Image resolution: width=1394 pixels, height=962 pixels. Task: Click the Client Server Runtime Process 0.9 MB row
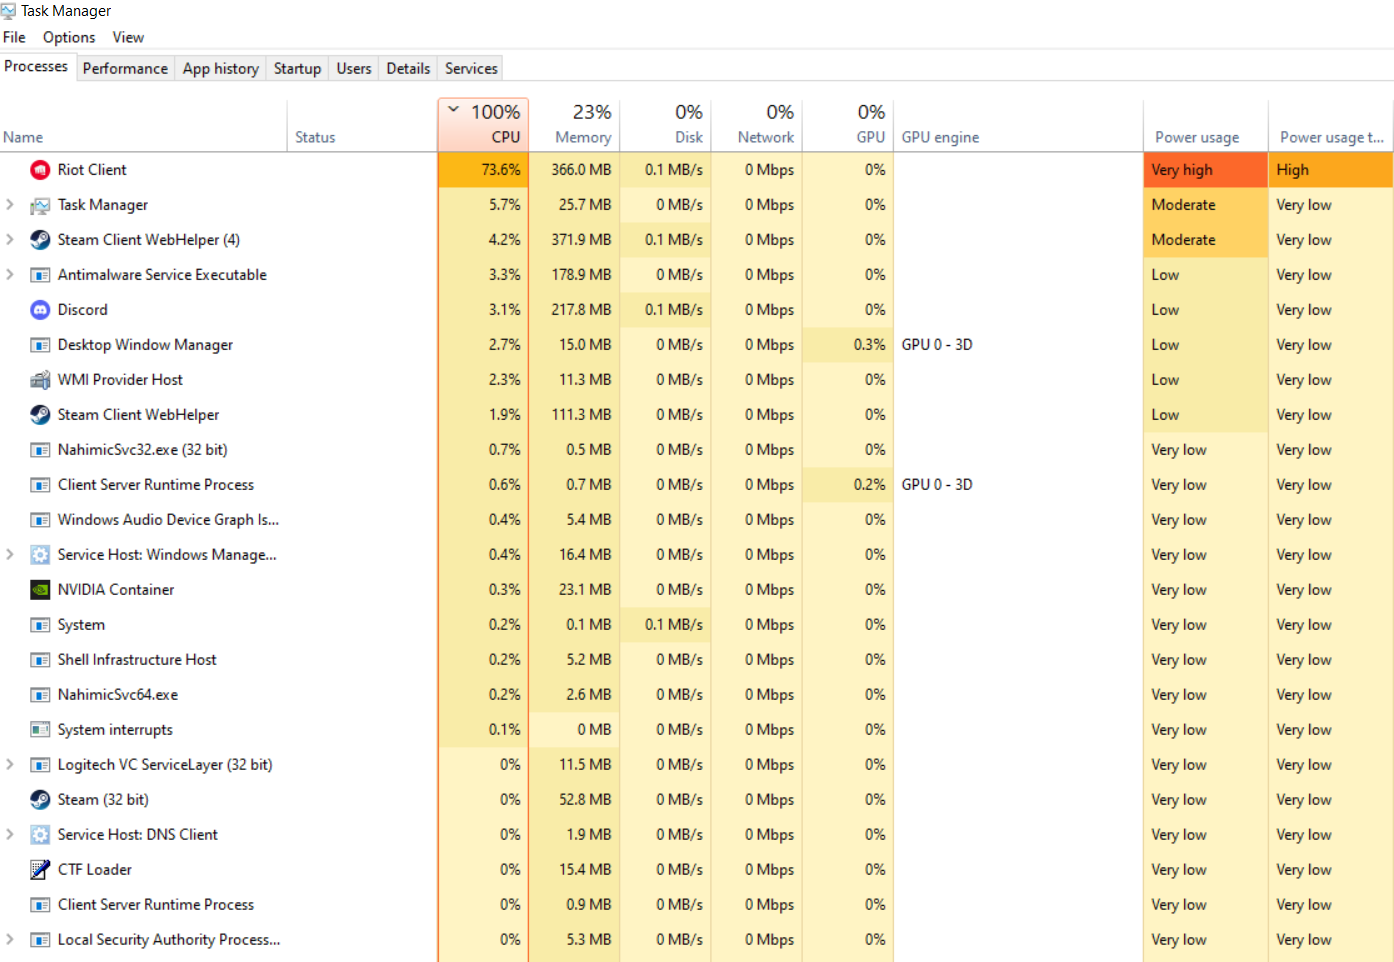696,905
